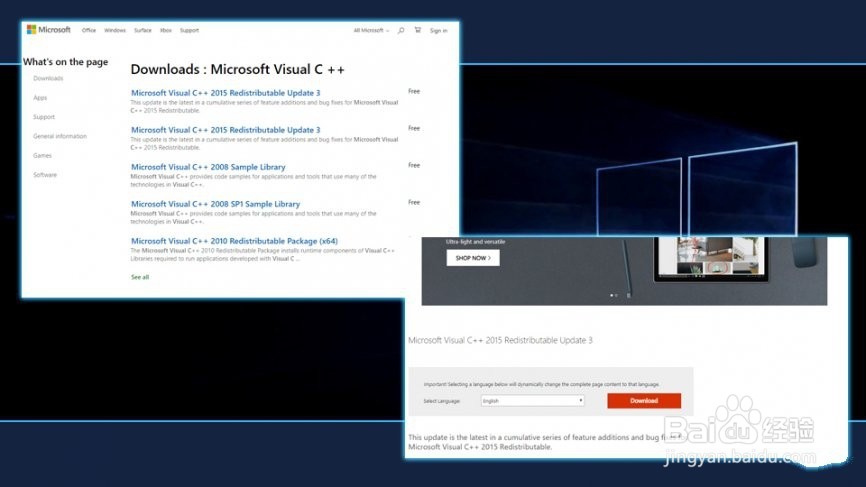Screen dimensions: 866x487
Task: Click the Sign in link
Action: click(x=439, y=30)
